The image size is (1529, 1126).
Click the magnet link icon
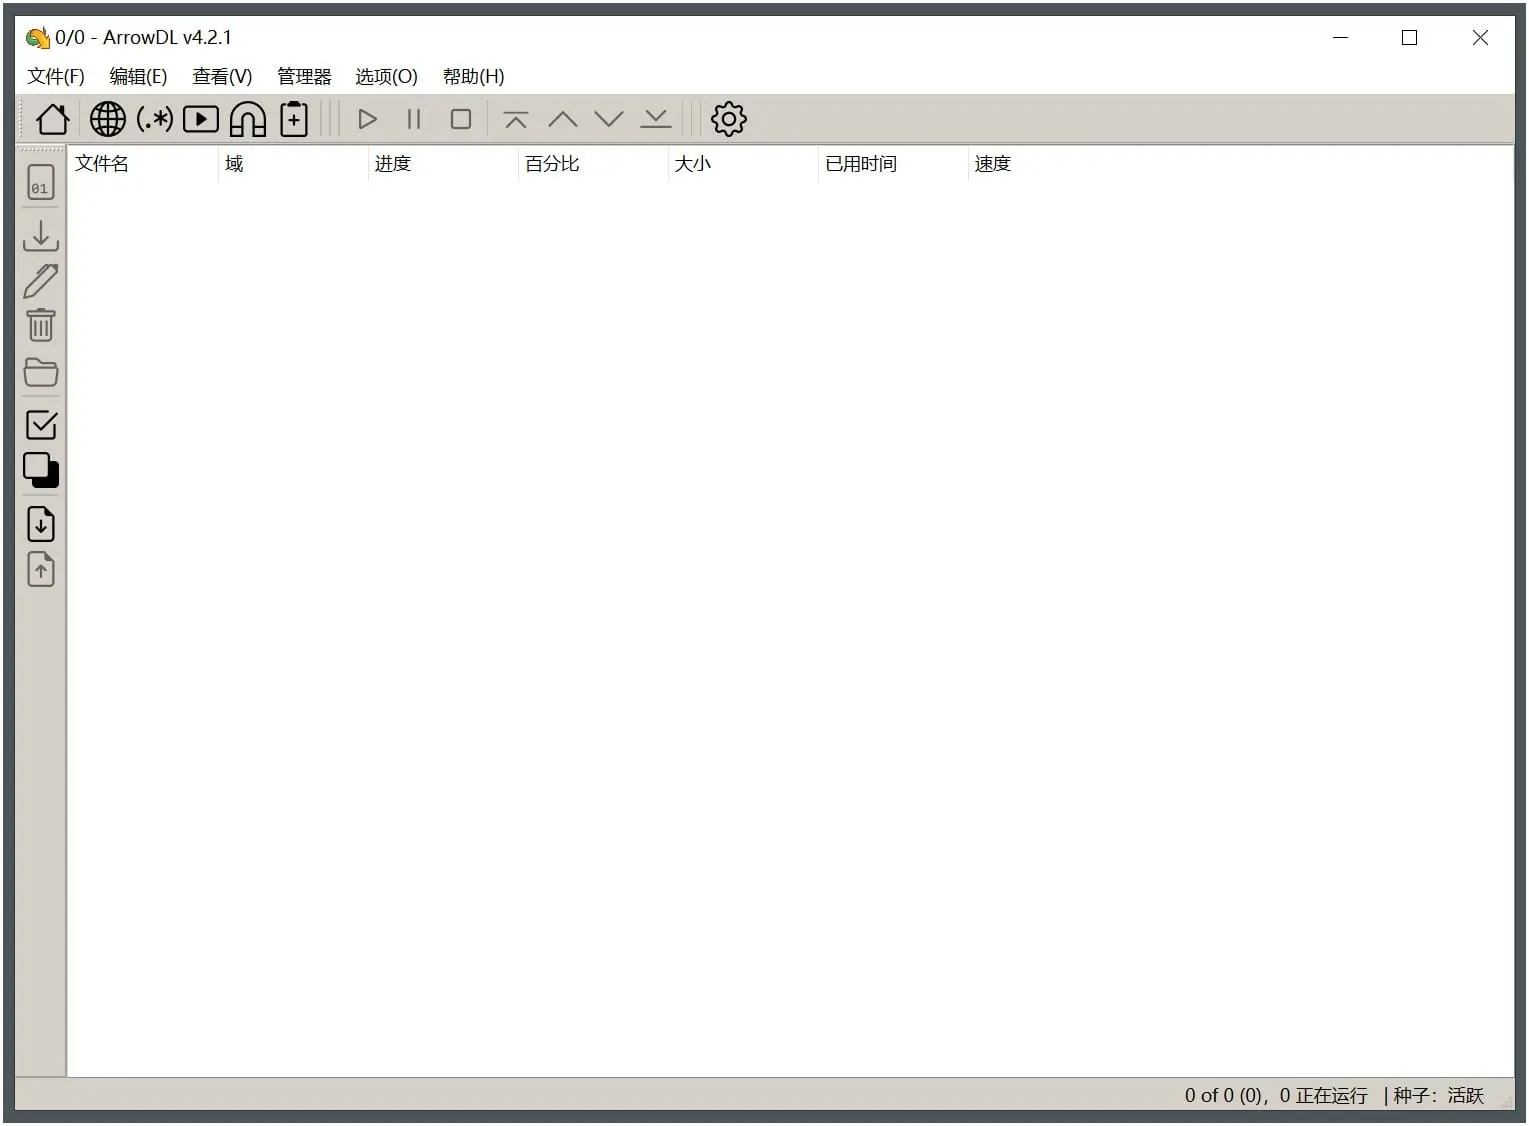(x=248, y=119)
